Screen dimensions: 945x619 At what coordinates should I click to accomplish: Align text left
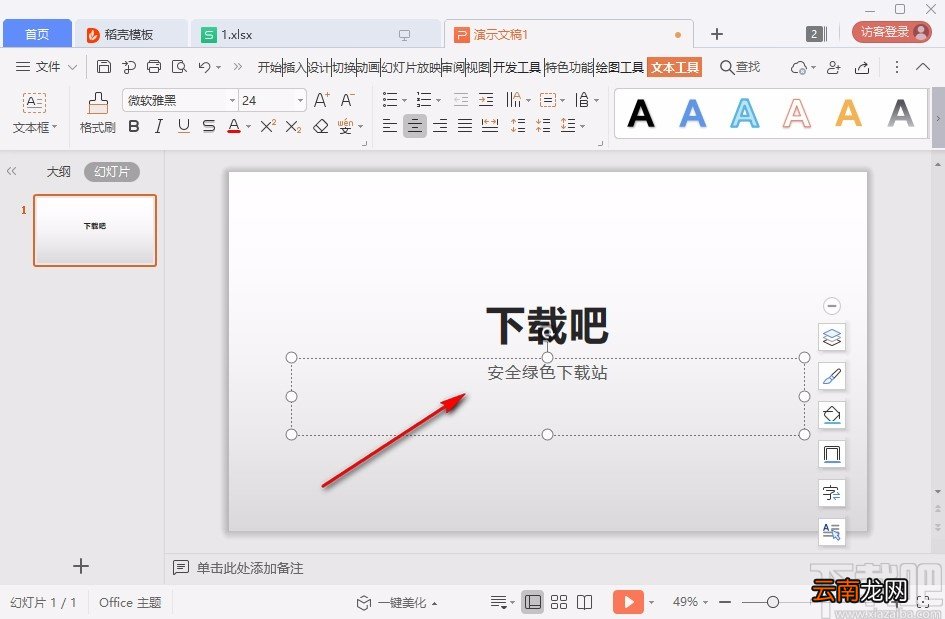click(390, 125)
